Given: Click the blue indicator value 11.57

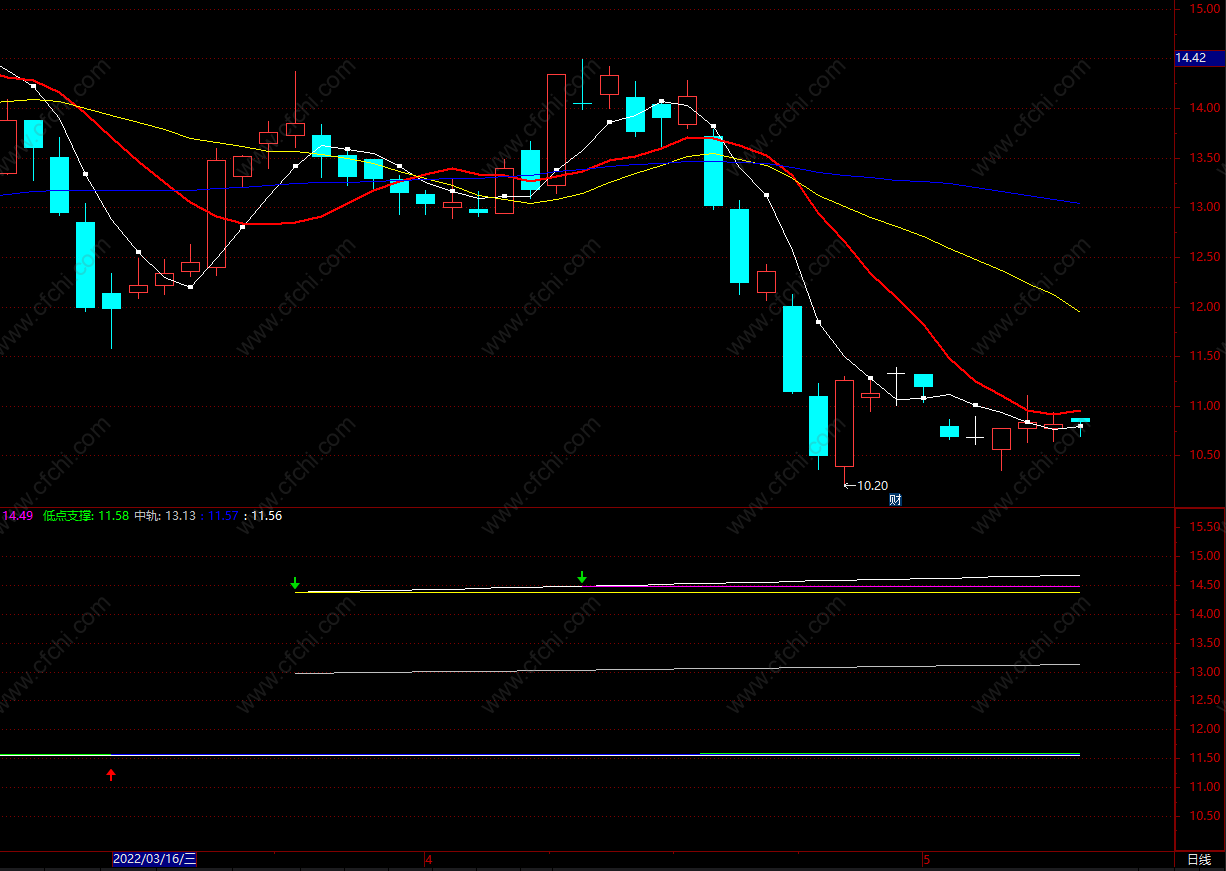Looking at the screenshot, I should pyautogui.click(x=223, y=516).
